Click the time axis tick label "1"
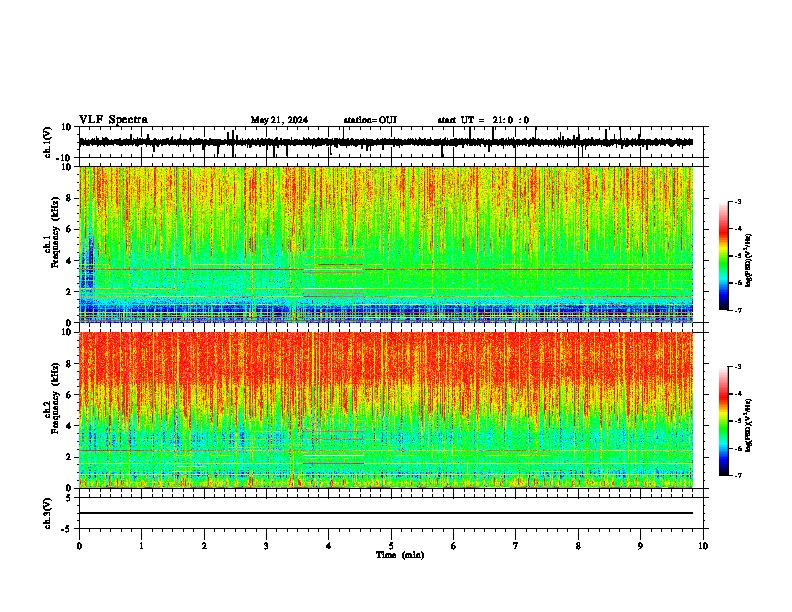The image size is (792, 612). click(x=141, y=546)
